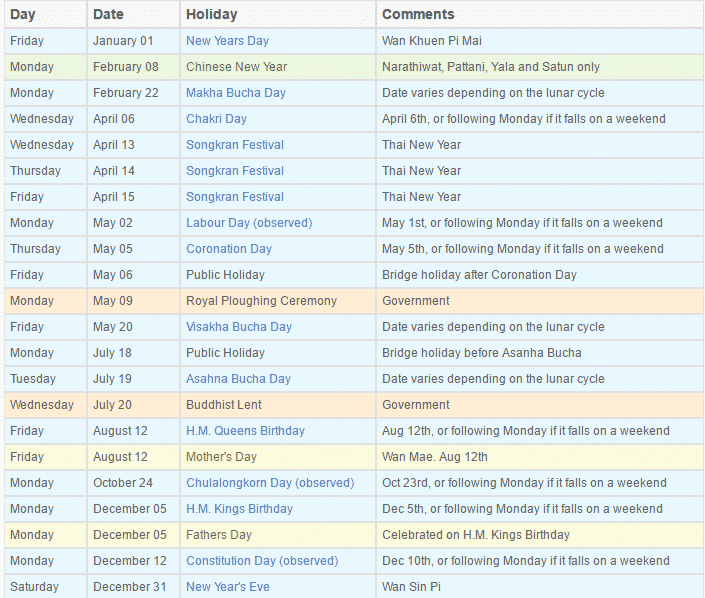Follow the Labour Day (observed) link
The width and height of the screenshot is (705, 598).
249,223
